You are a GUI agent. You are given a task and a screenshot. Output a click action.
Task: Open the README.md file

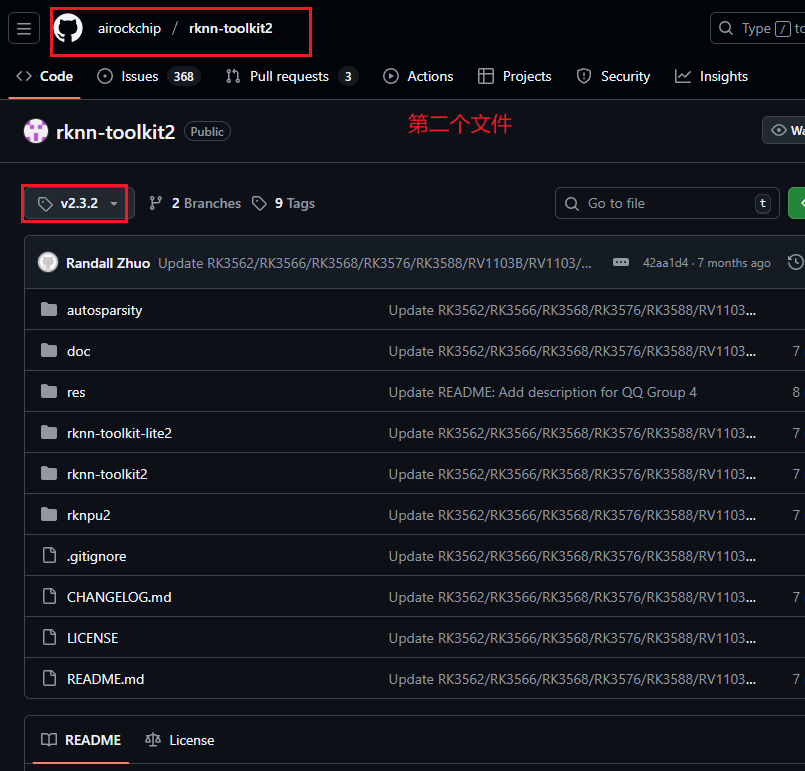click(x=106, y=679)
